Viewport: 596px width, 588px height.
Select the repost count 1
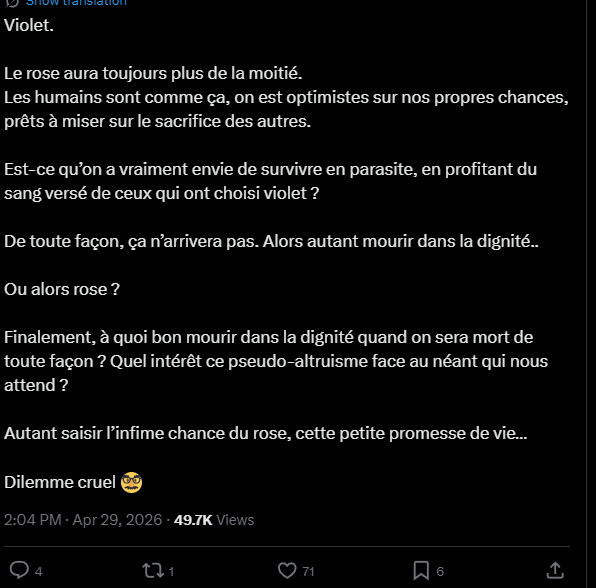[x=171, y=571]
